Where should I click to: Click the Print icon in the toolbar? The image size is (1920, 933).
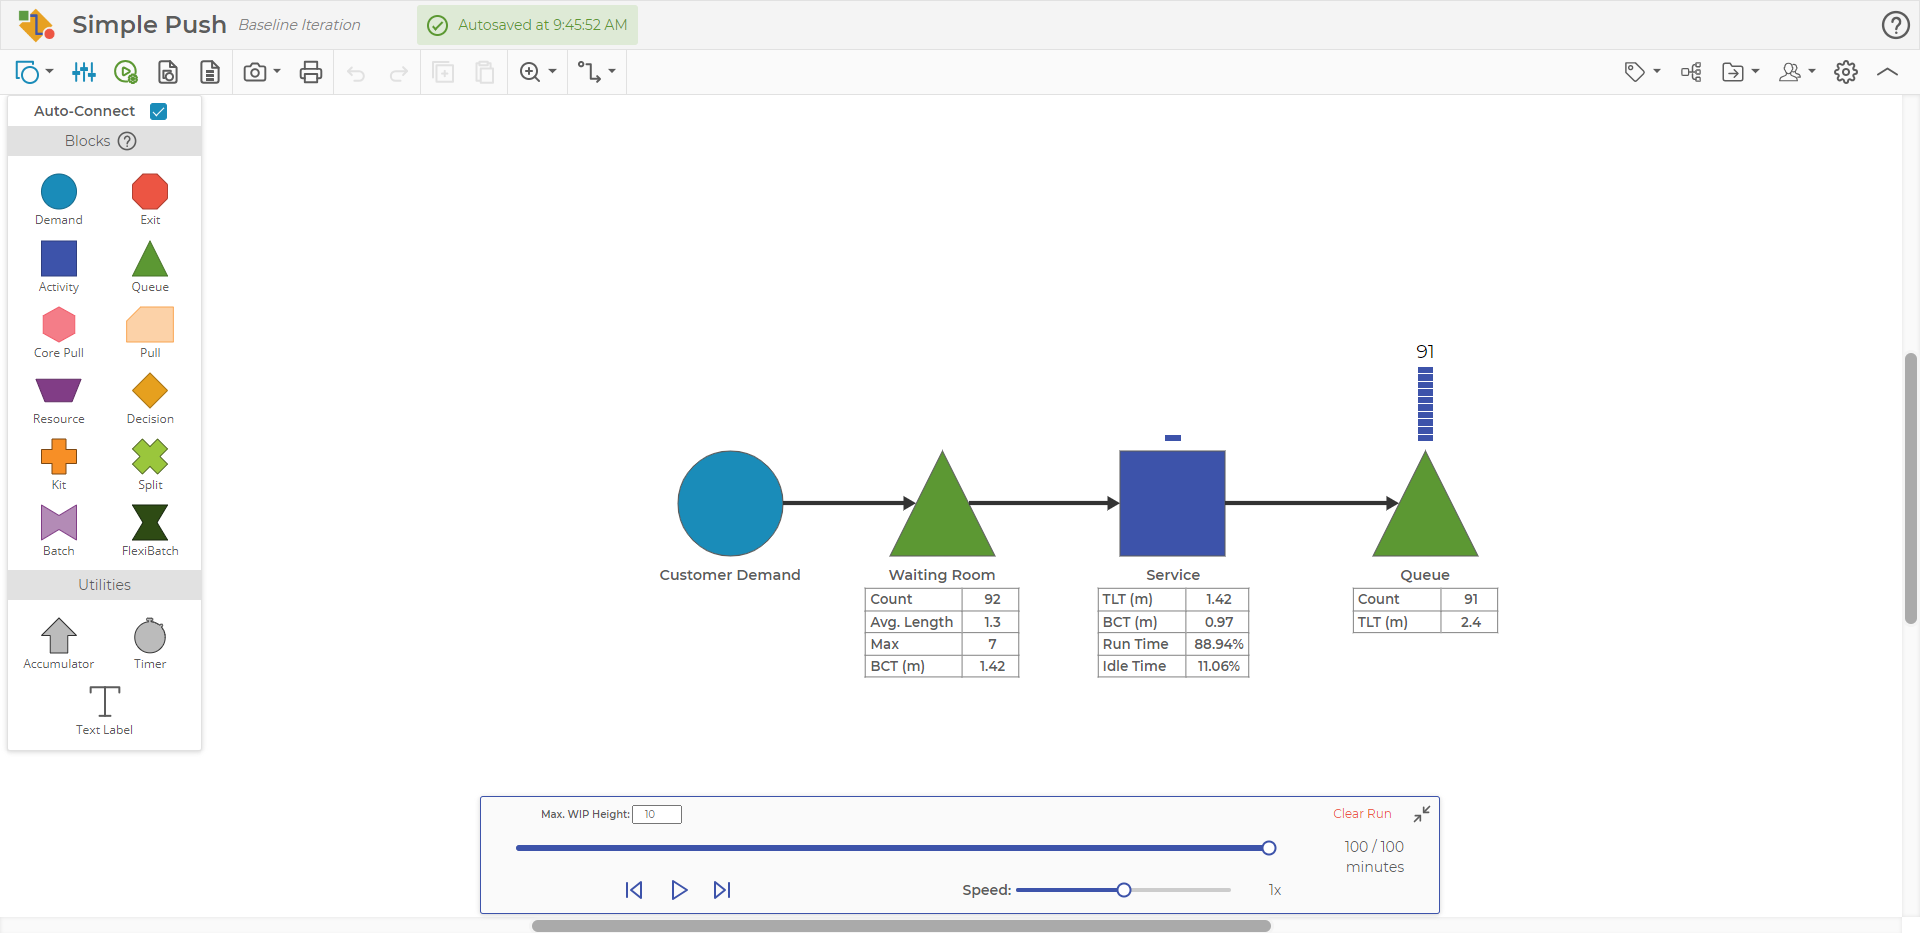(311, 72)
